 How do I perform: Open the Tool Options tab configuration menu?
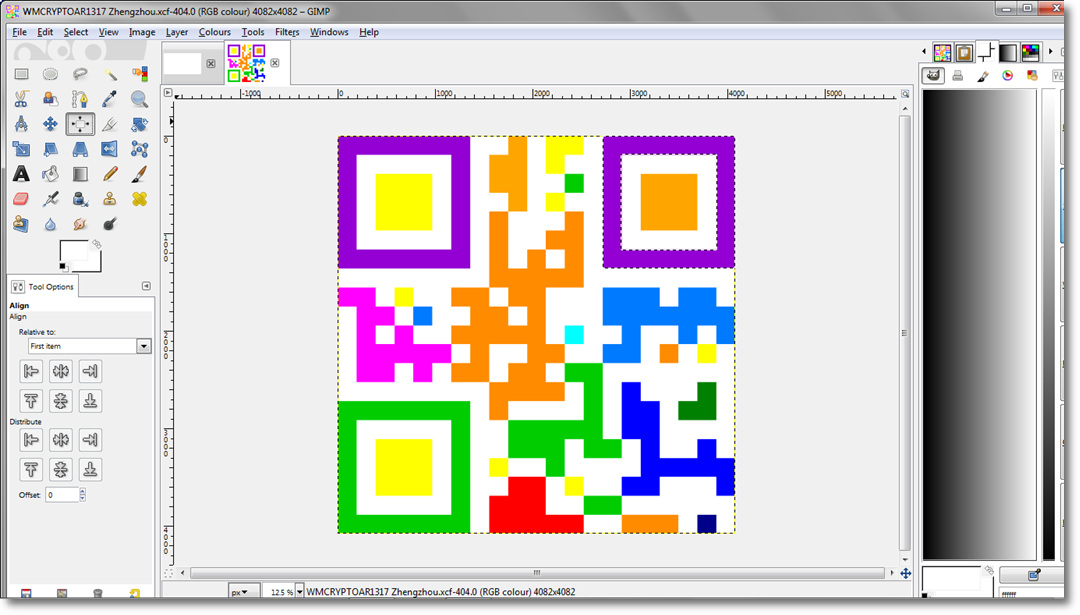[x=146, y=286]
